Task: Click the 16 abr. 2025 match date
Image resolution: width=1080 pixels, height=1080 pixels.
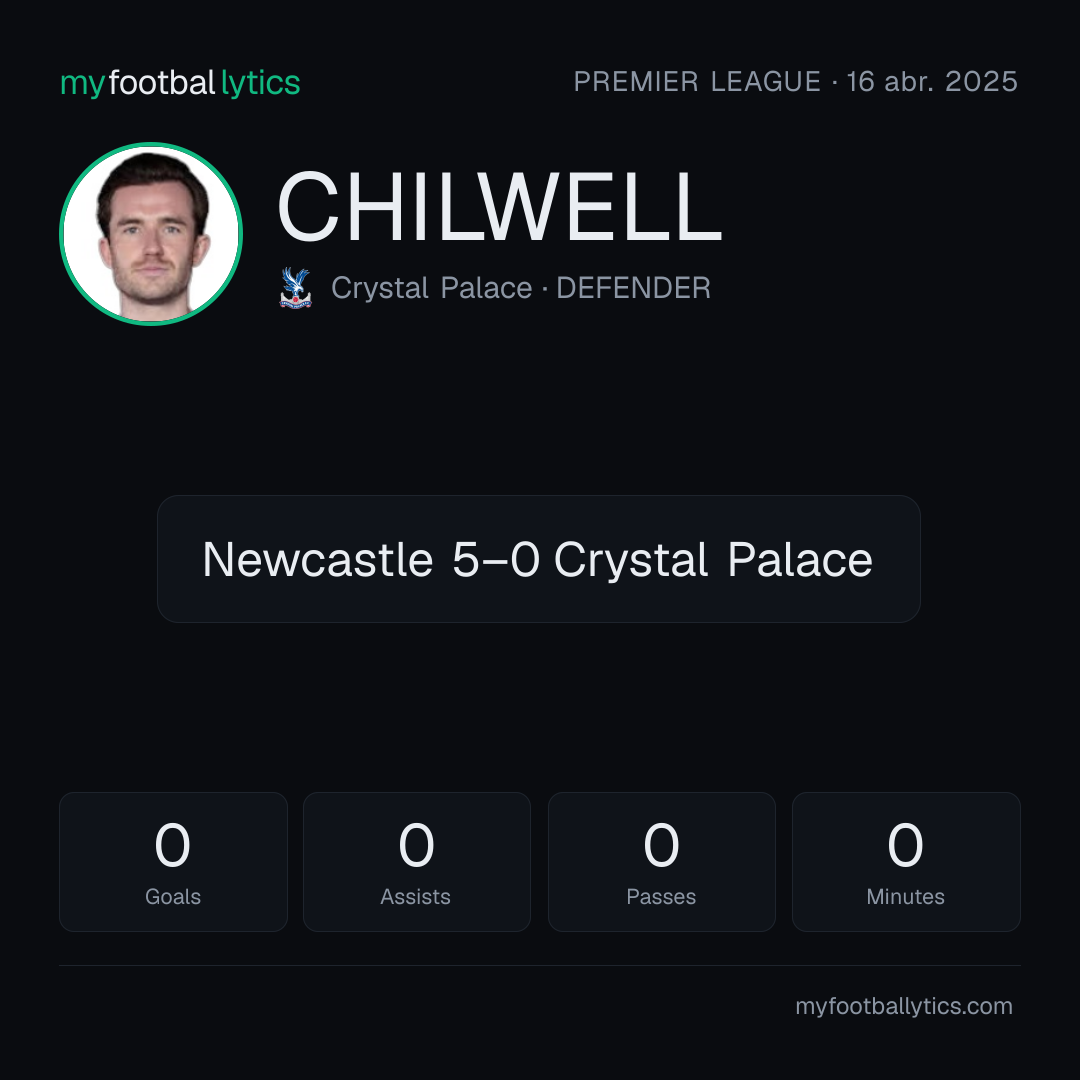Action: (932, 82)
